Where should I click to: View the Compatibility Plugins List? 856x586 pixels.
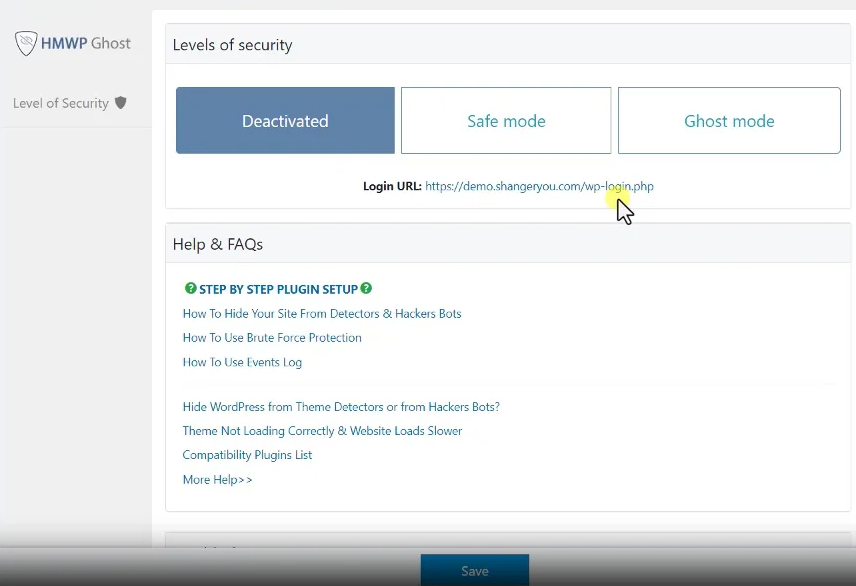247,454
